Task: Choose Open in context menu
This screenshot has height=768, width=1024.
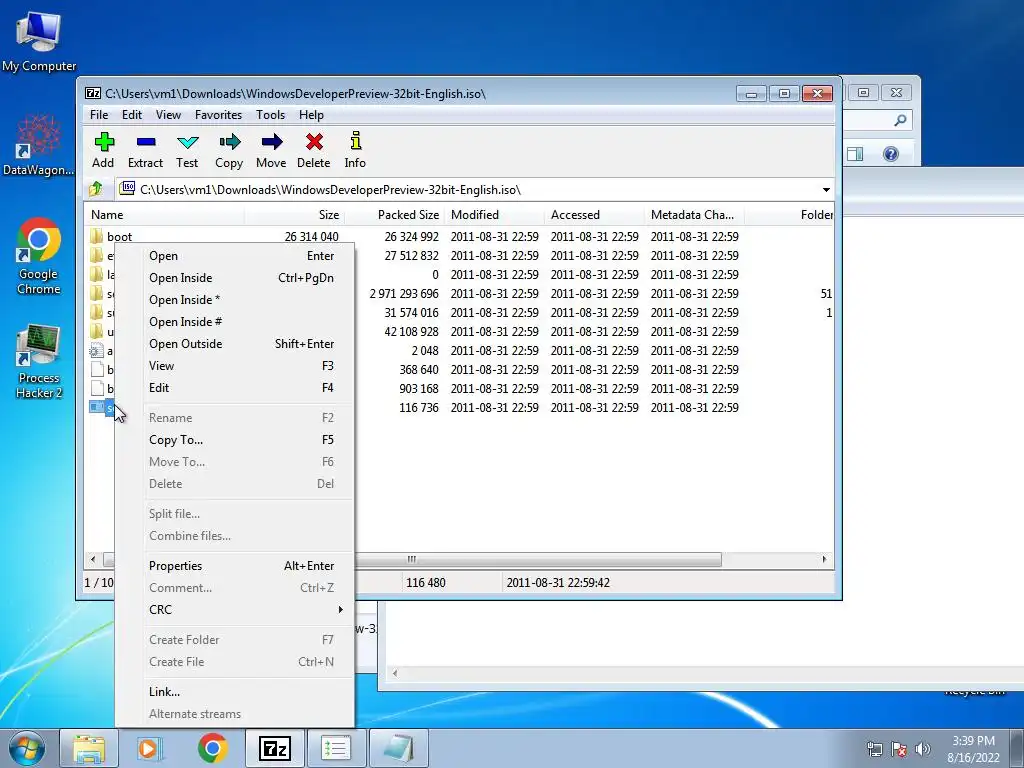Action: click(234, 256)
